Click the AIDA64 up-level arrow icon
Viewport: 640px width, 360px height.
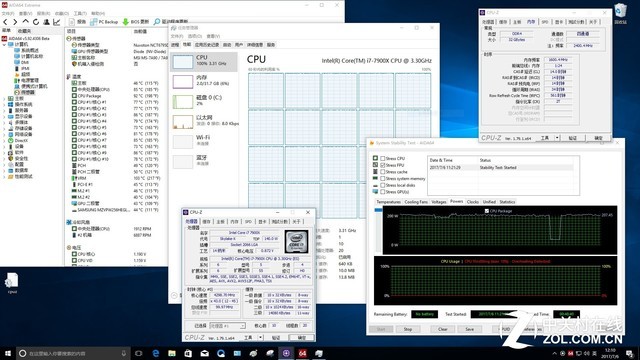(25, 22)
